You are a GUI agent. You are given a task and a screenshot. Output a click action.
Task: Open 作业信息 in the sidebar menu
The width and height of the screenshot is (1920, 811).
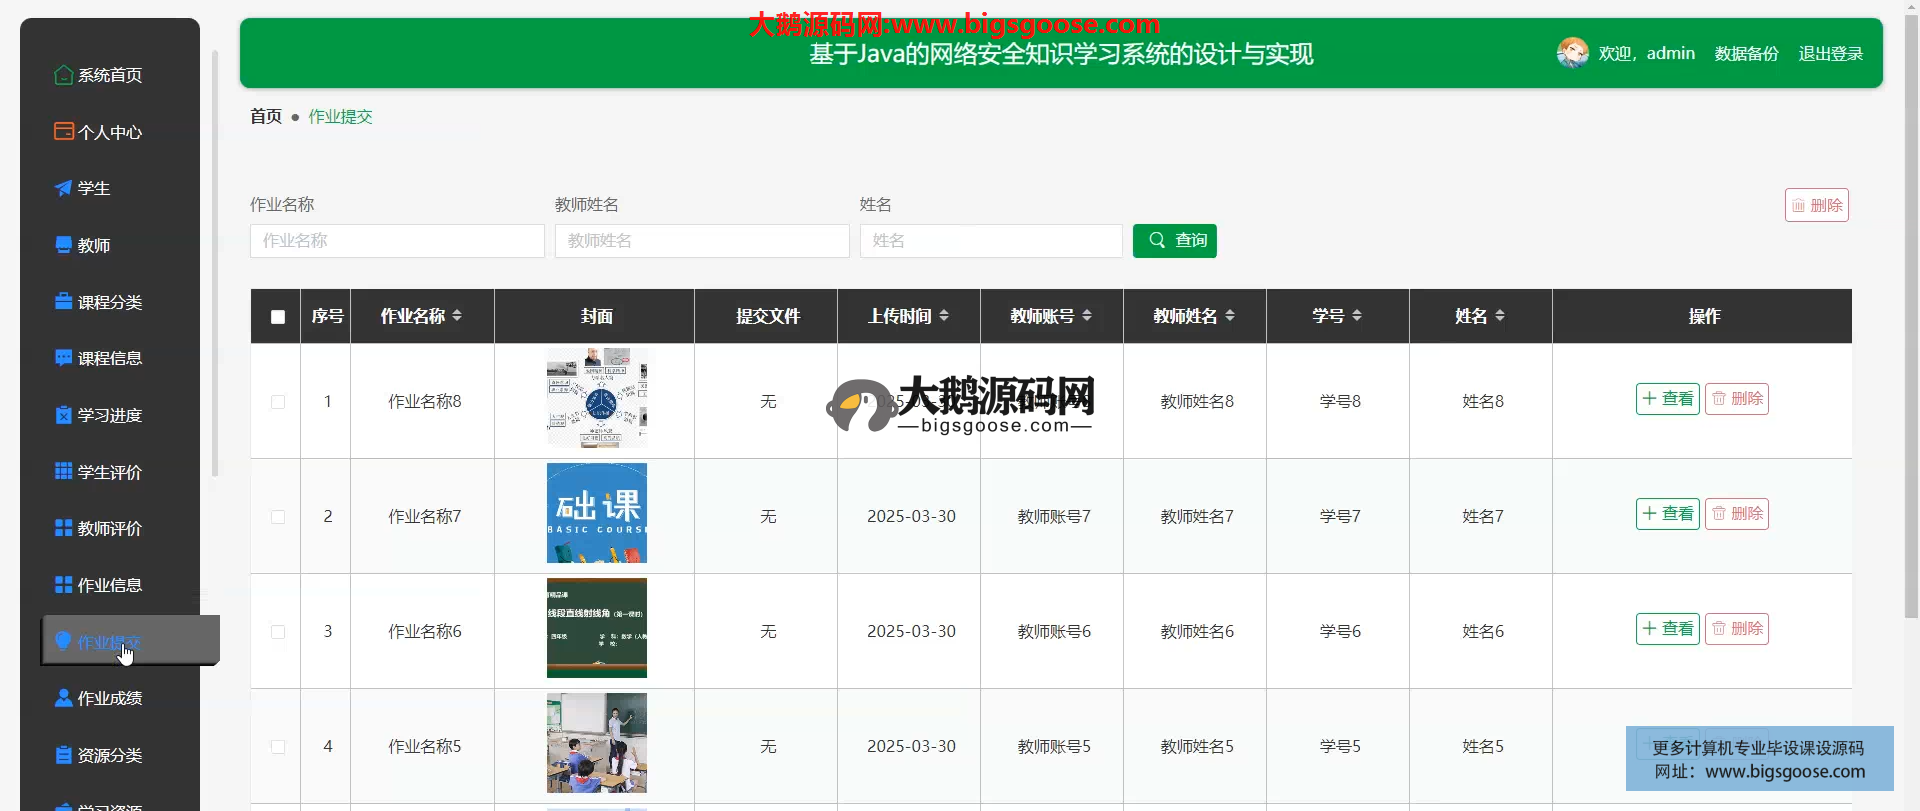point(109,585)
